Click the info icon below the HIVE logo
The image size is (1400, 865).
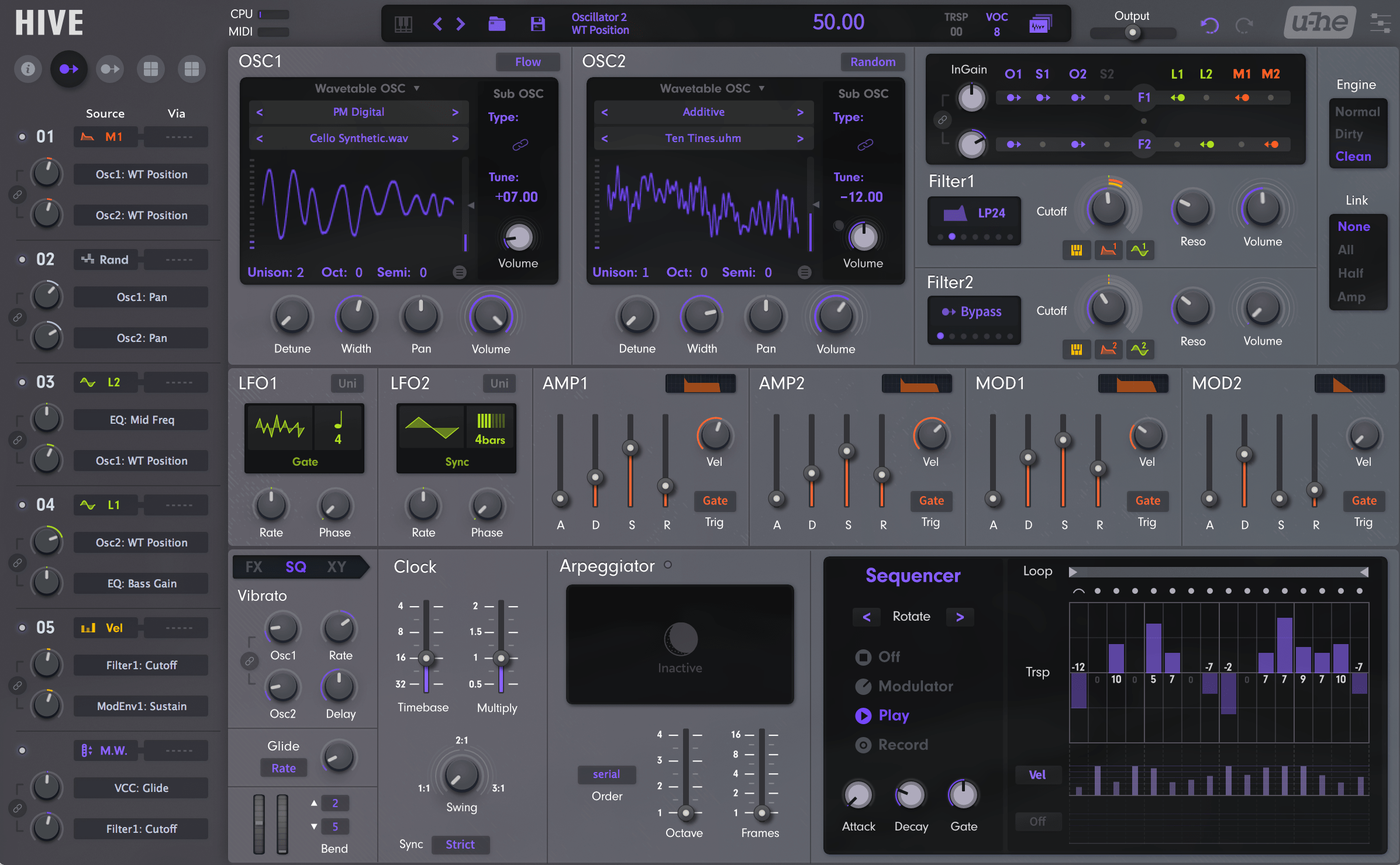tap(28, 69)
